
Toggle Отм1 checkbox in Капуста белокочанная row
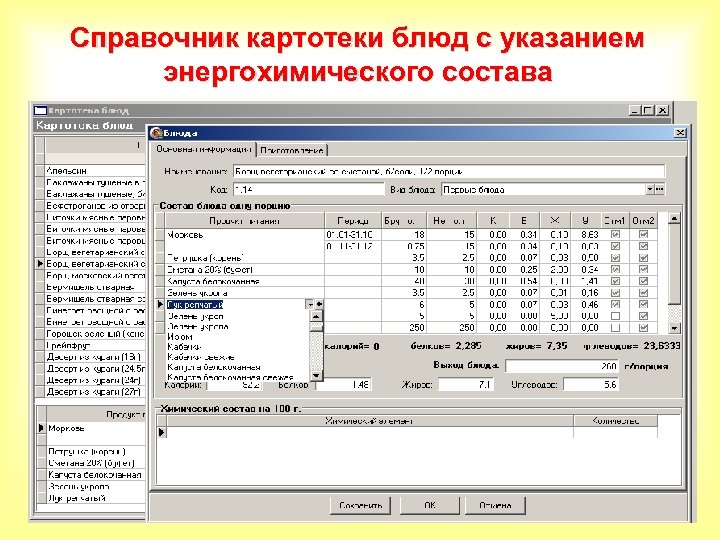tap(615, 281)
